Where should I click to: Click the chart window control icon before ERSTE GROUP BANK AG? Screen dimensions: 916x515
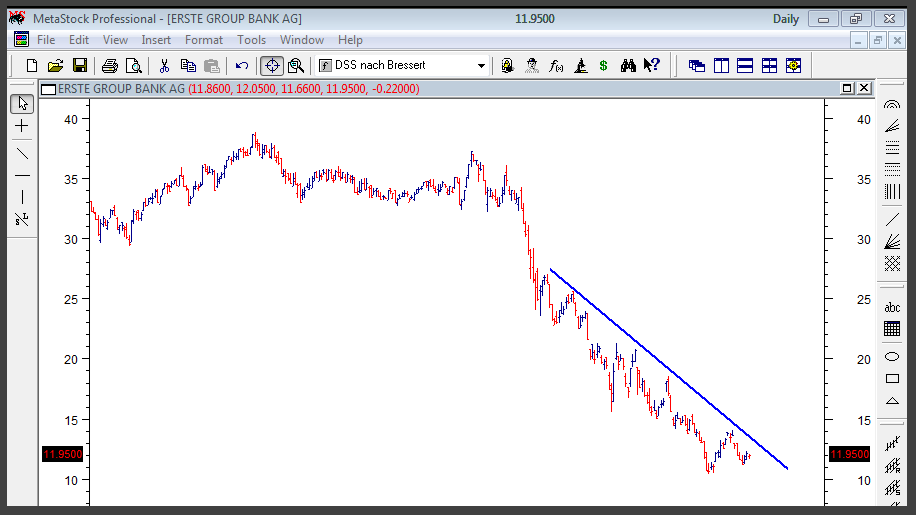(48, 89)
